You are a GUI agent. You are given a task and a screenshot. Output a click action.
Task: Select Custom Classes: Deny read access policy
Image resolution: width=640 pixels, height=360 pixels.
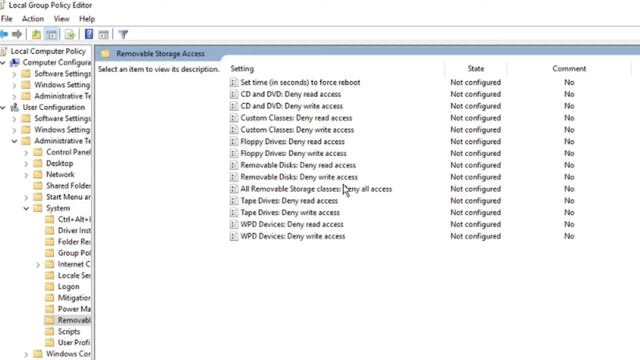(296, 118)
